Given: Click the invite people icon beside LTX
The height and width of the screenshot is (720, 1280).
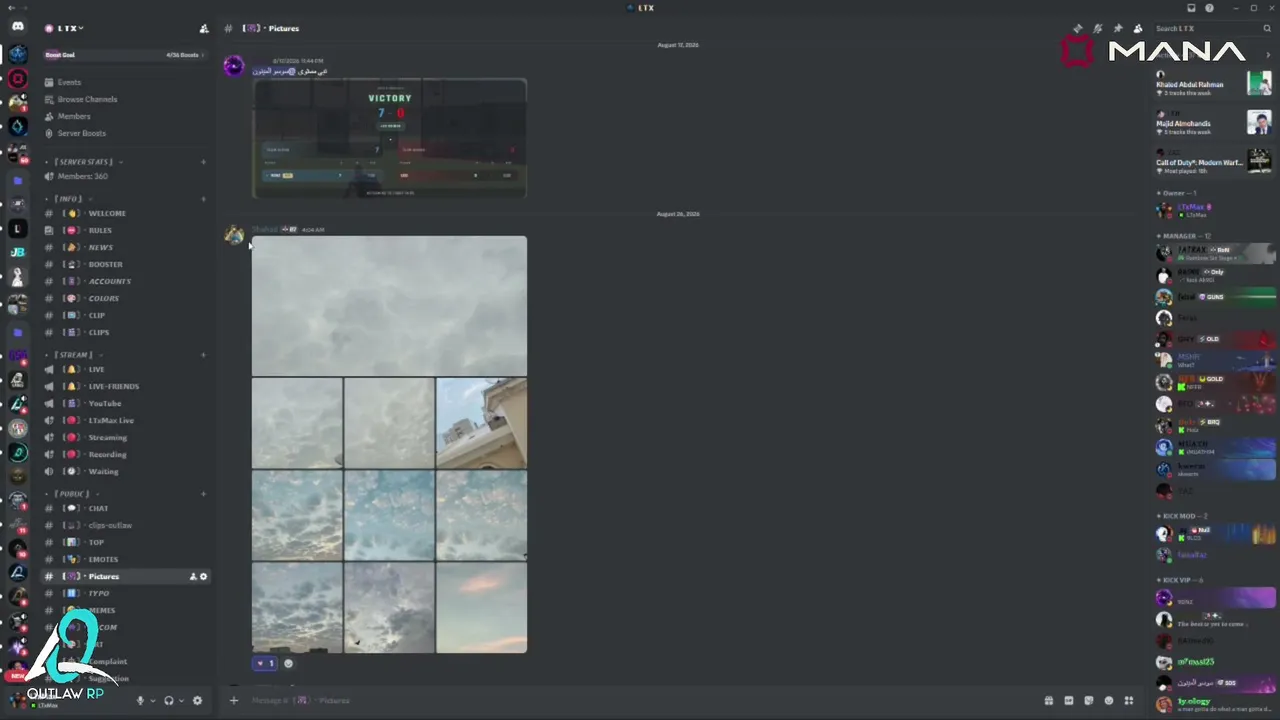Looking at the screenshot, I should point(204,28).
